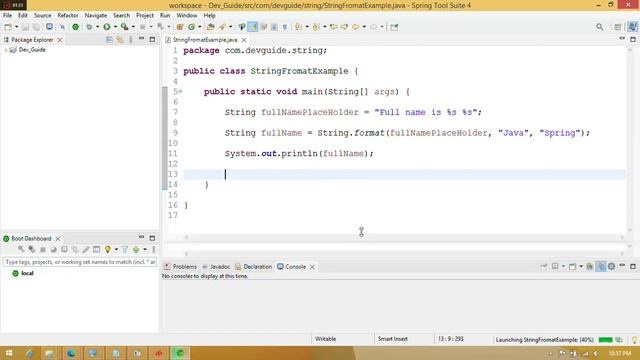Open the Source menu
This screenshot has width=640, height=360.
pos(42,16)
